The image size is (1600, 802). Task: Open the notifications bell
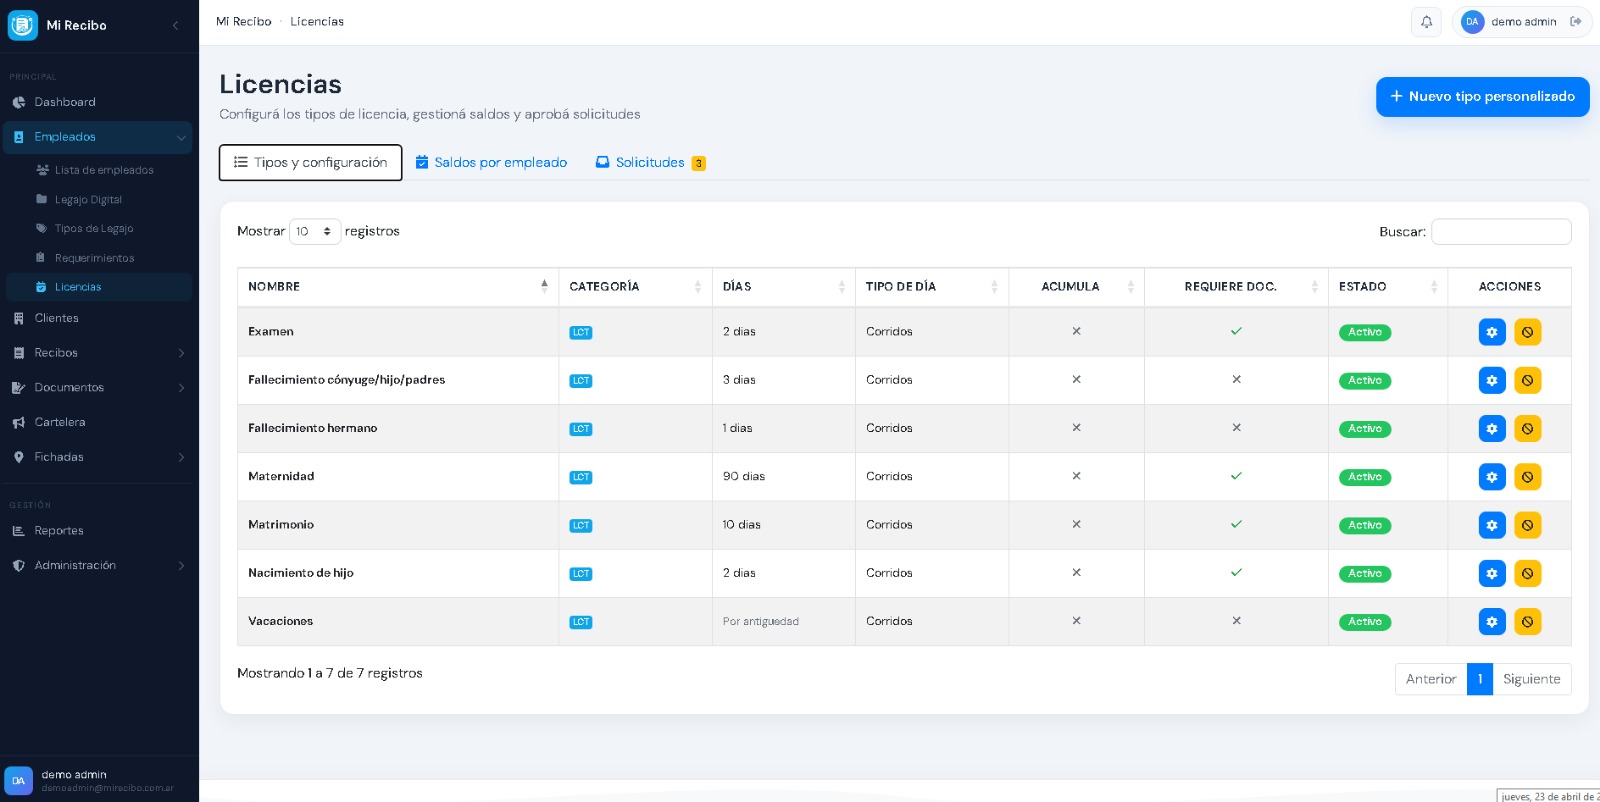point(1426,22)
